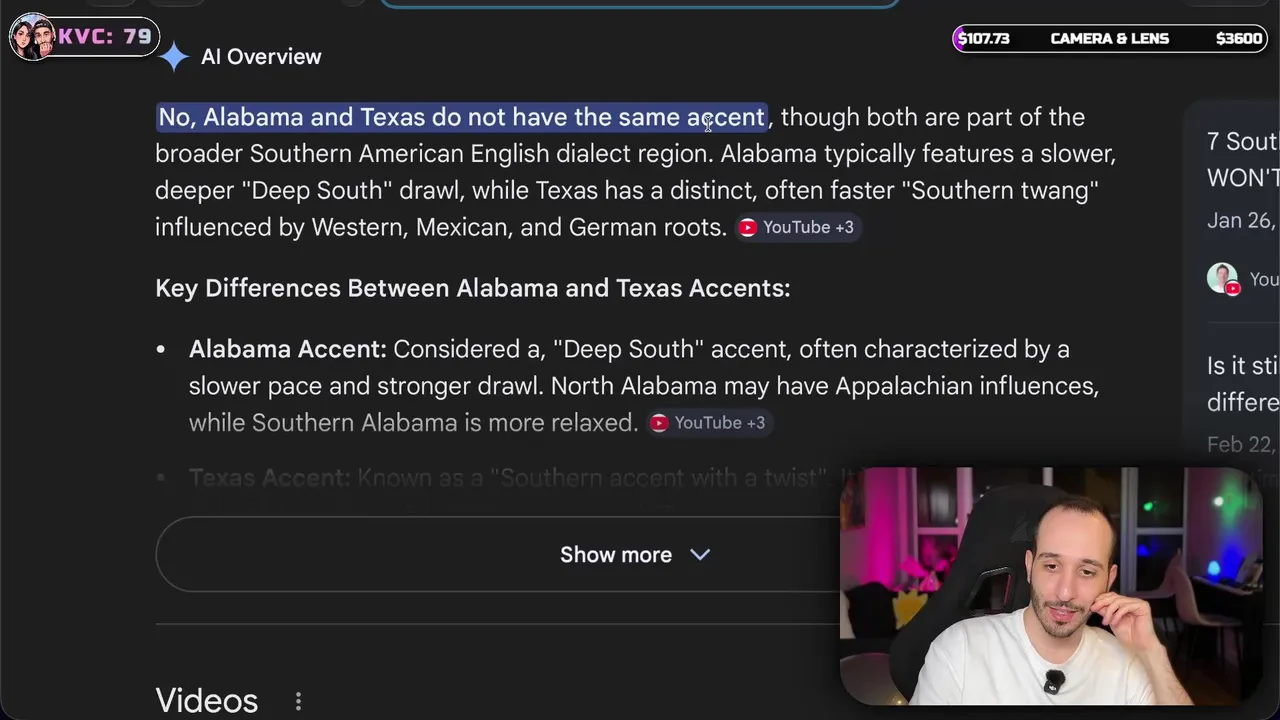Click the YouTube icon beside the Alabama Accent text

coord(659,423)
